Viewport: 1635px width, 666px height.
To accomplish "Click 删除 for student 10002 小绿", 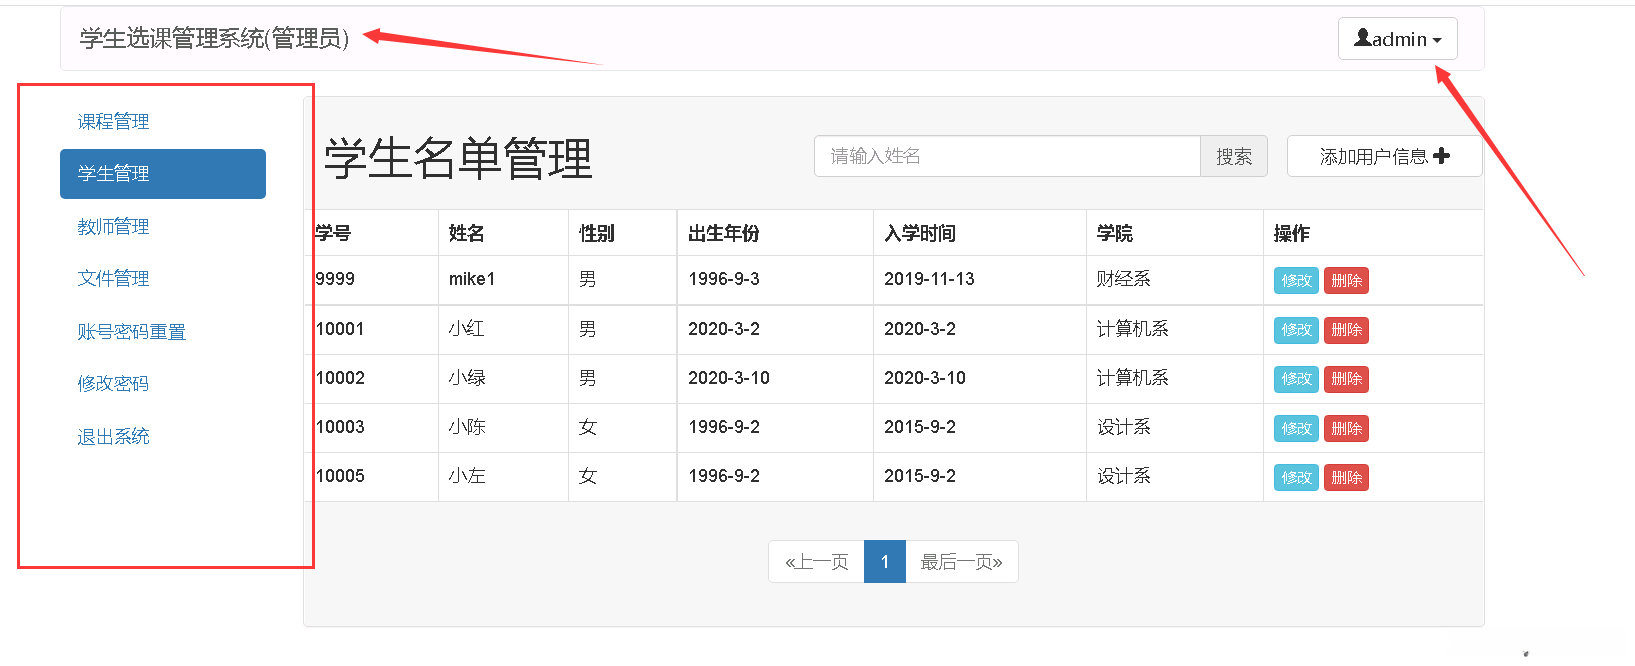I will click(x=1346, y=379).
